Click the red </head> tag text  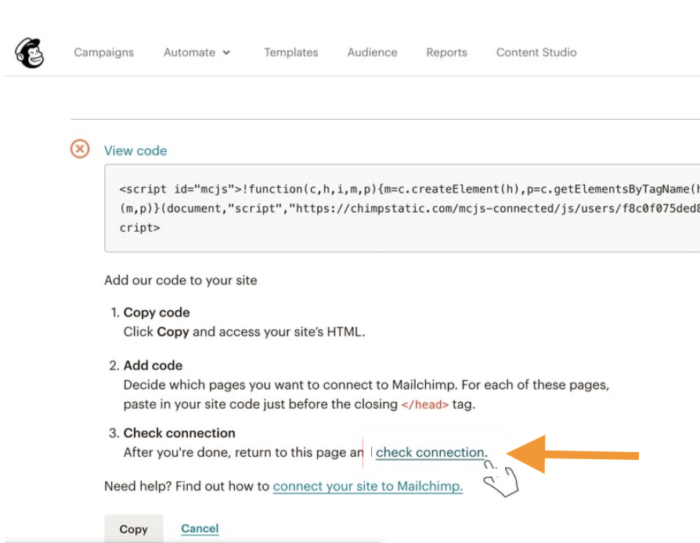(x=425, y=405)
